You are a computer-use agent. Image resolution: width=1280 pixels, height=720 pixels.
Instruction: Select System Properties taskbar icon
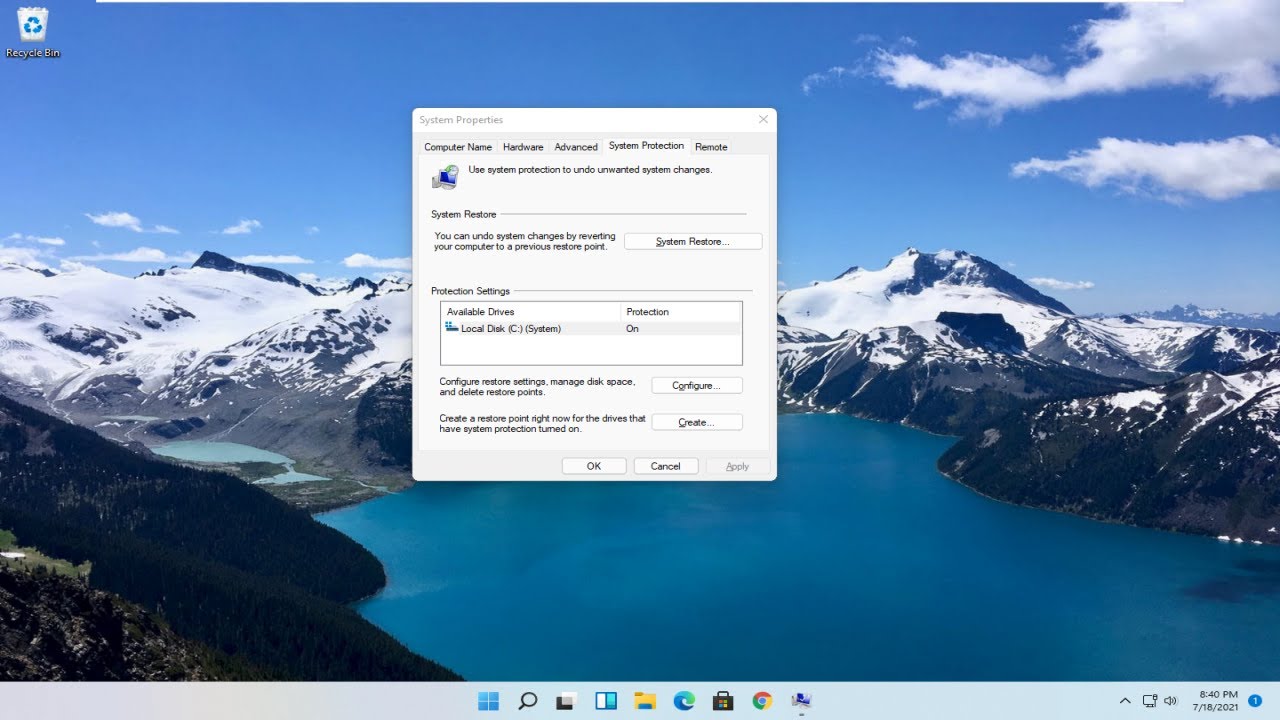[x=801, y=701]
